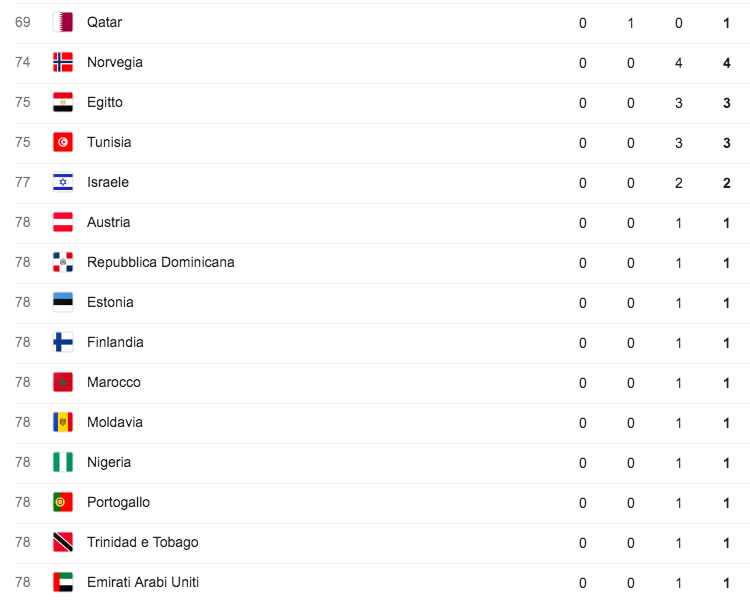Viewport: 750px width, 602px height.
Task: Click the Qatar flag icon
Action: point(63,22)
